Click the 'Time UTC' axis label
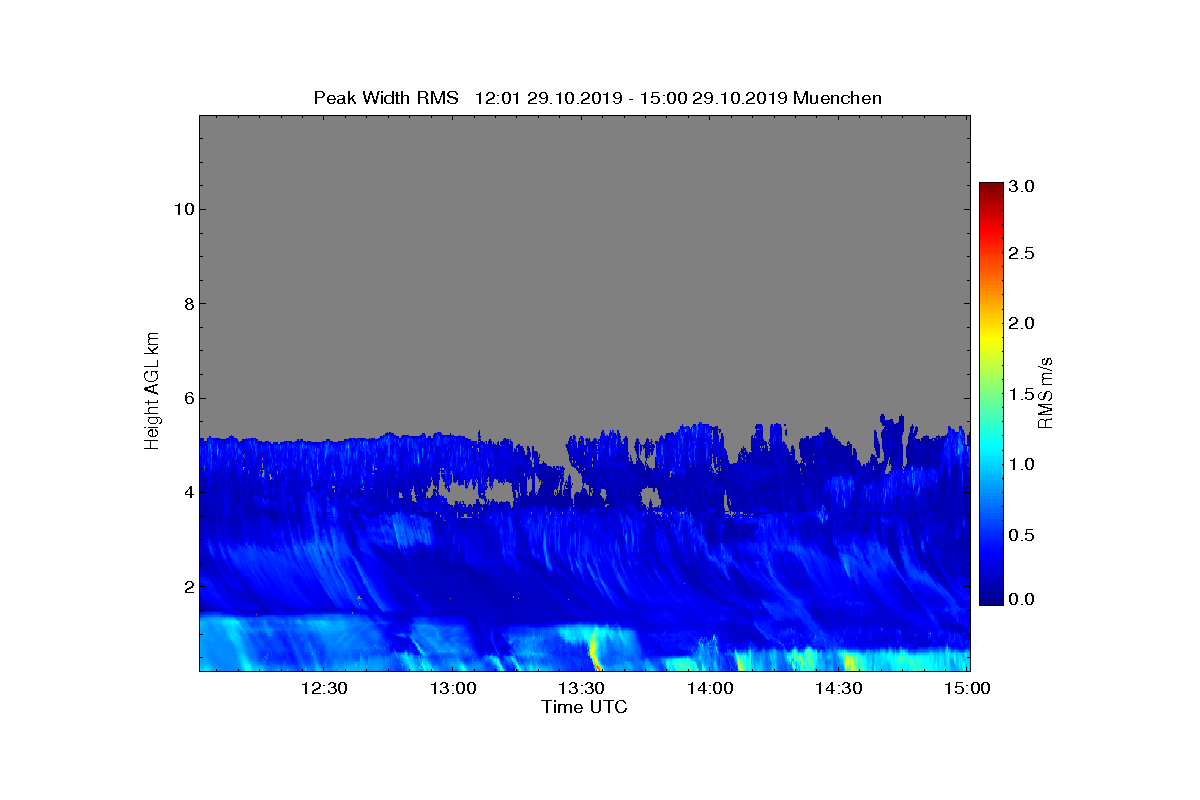1200x800 pixels. [584, 707]
